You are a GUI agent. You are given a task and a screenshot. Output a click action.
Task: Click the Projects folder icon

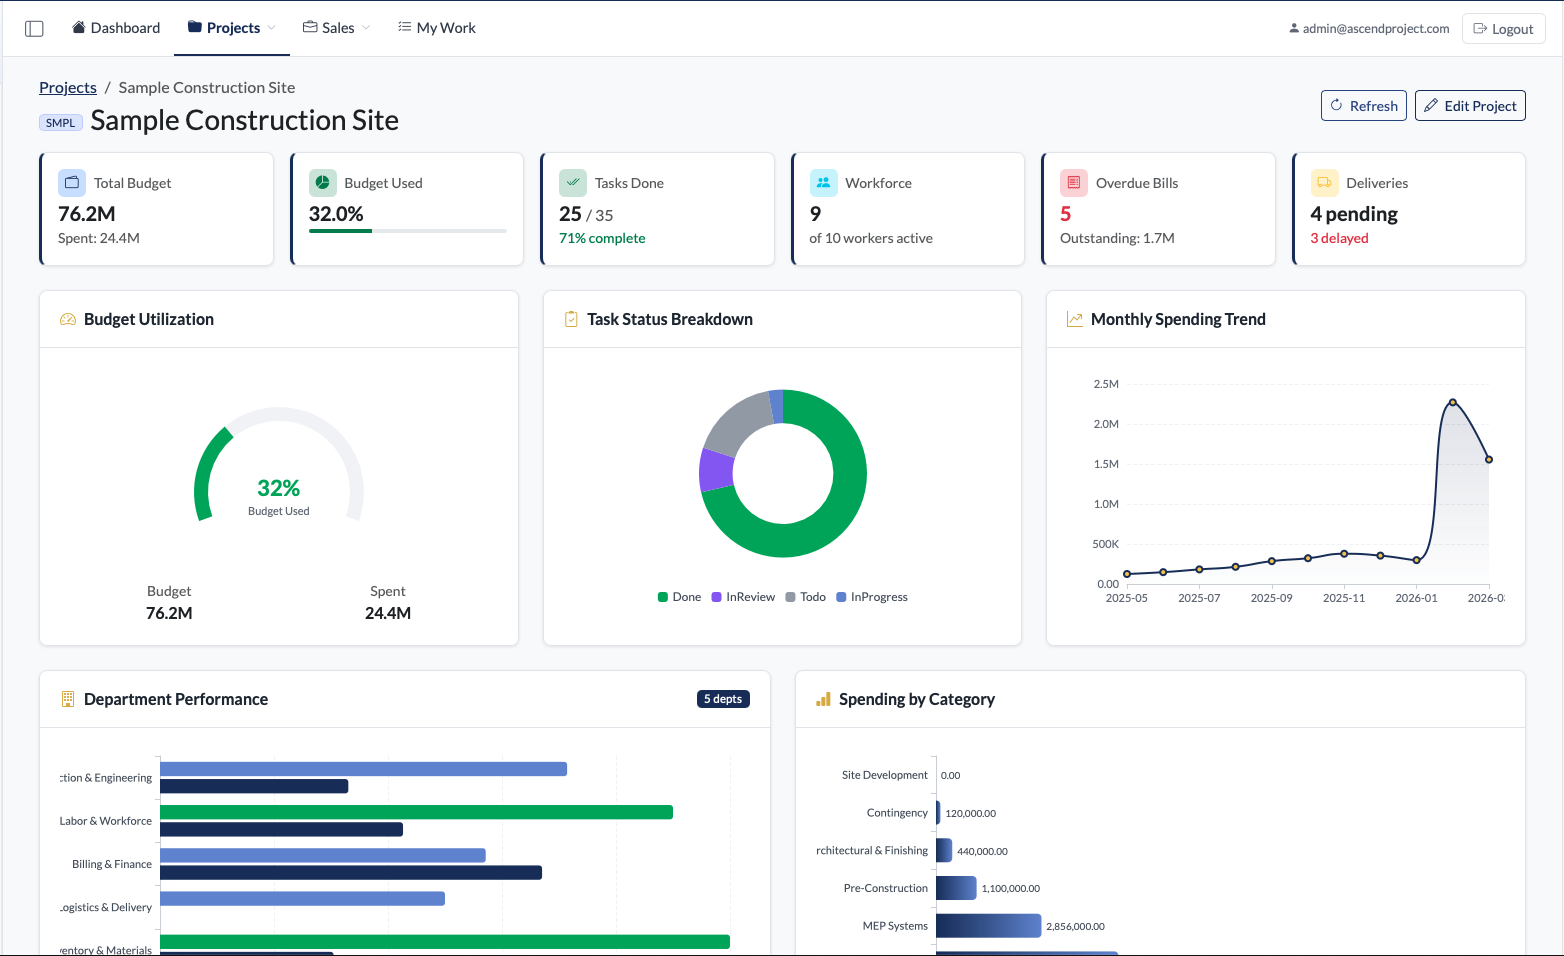coord(195,27)
